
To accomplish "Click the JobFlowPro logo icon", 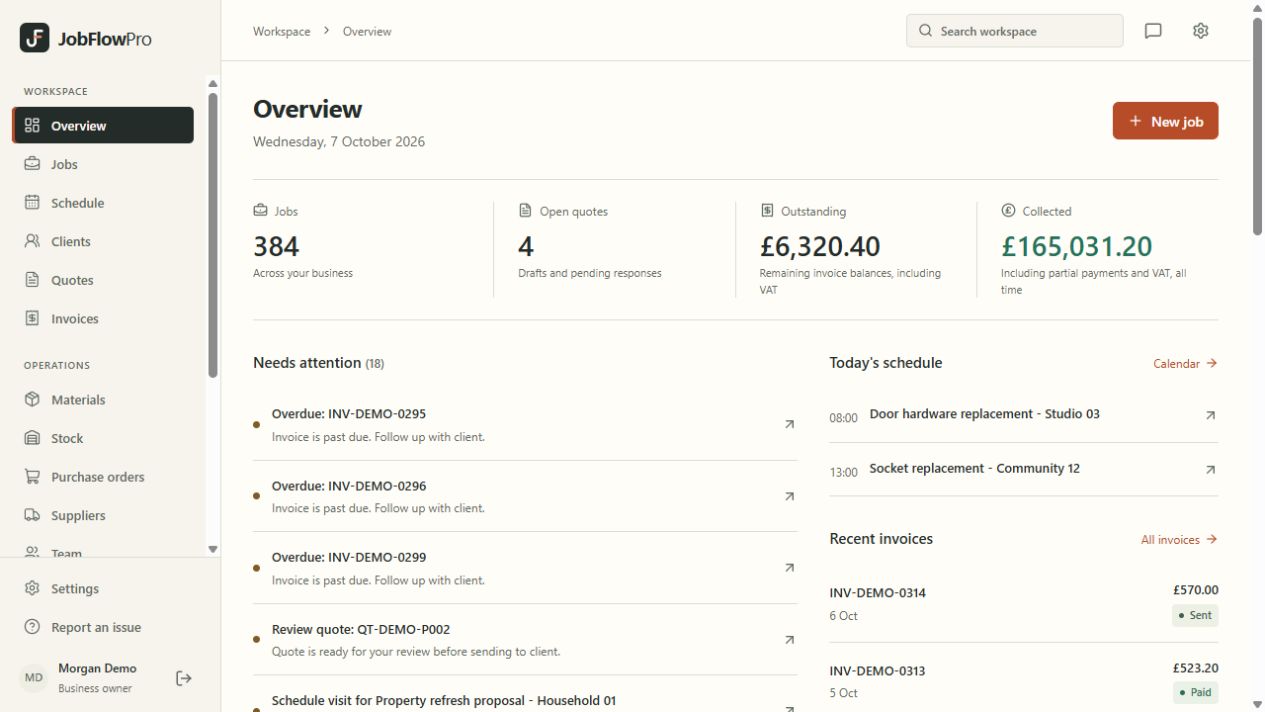I will (34, 38).
